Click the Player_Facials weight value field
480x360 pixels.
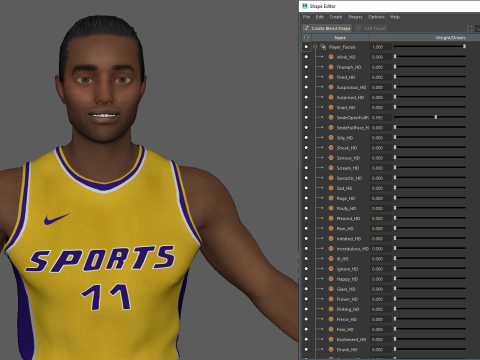tap(381, 47)
